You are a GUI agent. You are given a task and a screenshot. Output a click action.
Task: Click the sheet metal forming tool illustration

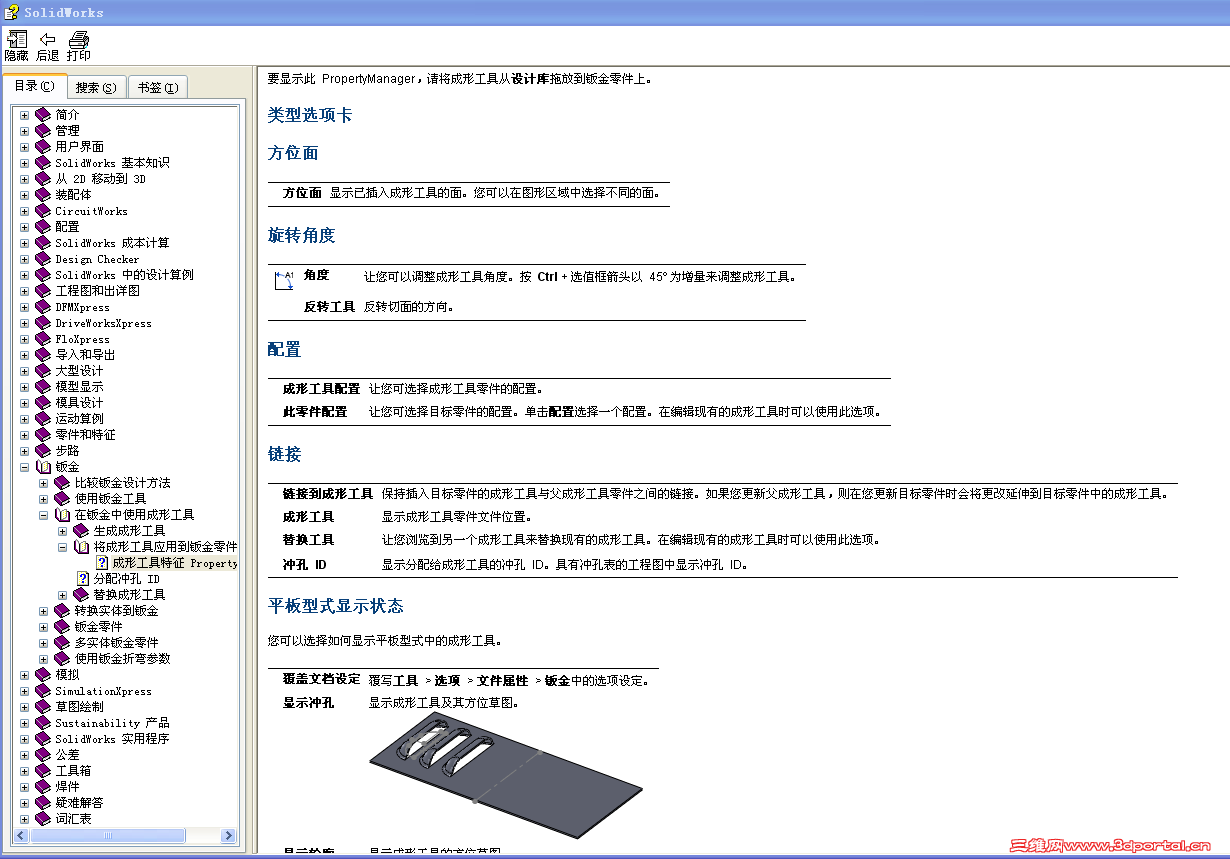tap(504, 775)
